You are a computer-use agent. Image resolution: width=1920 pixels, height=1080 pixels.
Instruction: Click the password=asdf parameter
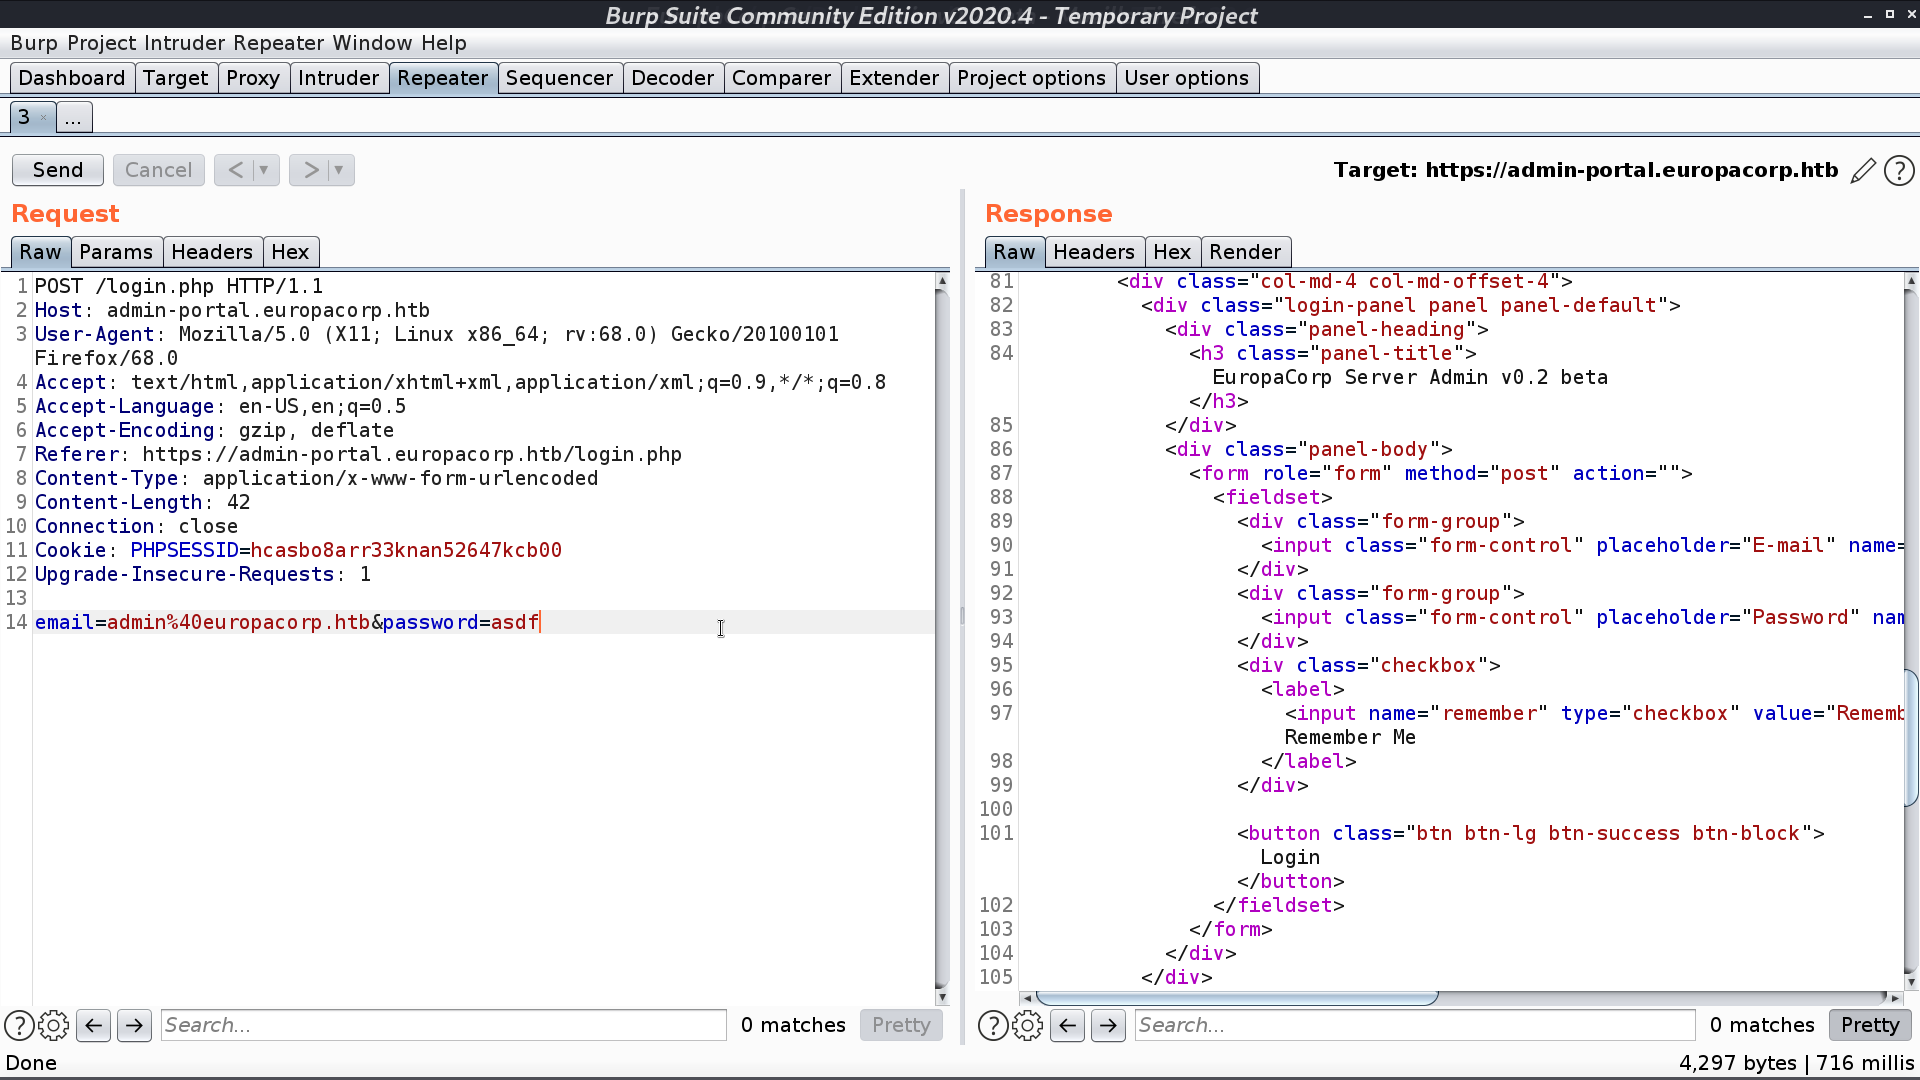[461, 622]
